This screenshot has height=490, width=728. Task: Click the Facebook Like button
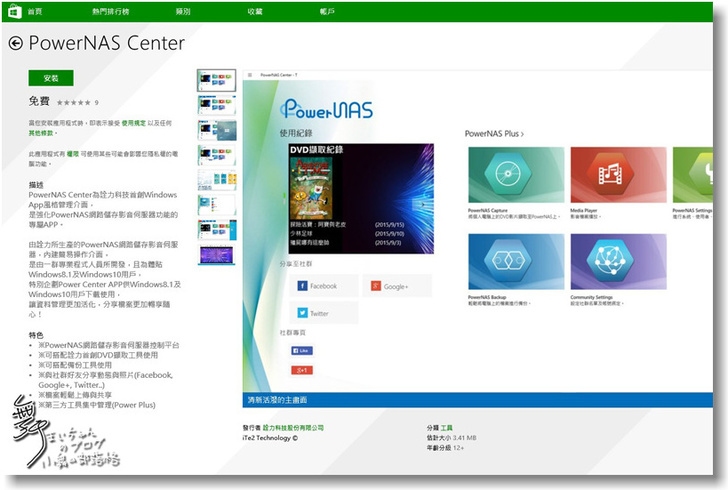pyautogui.click(x=302, y=351)
